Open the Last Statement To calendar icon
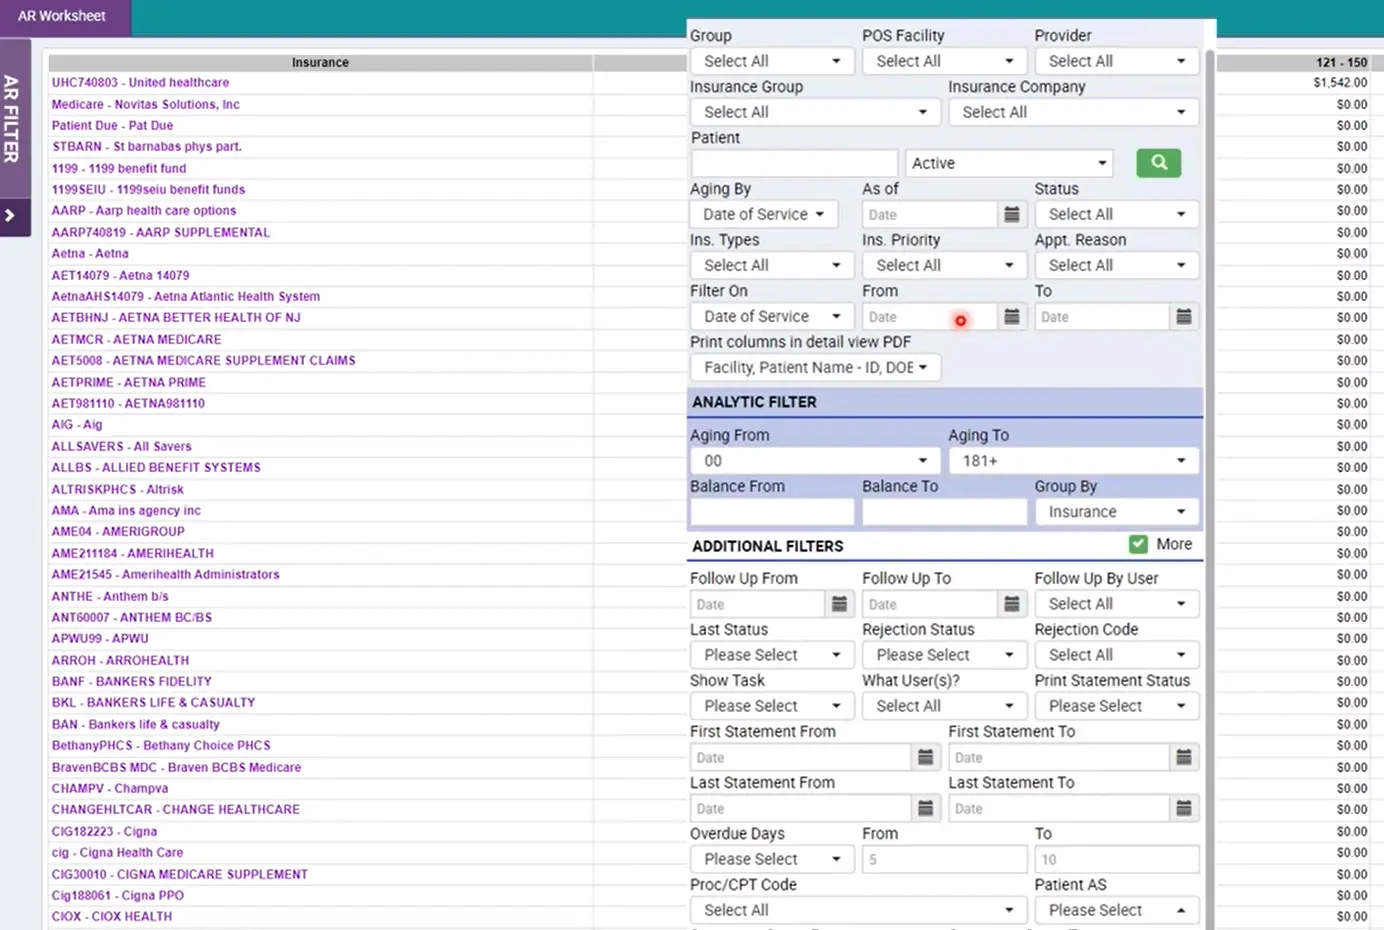This screenshot has height=930, width=1384. pos(1184,808)
